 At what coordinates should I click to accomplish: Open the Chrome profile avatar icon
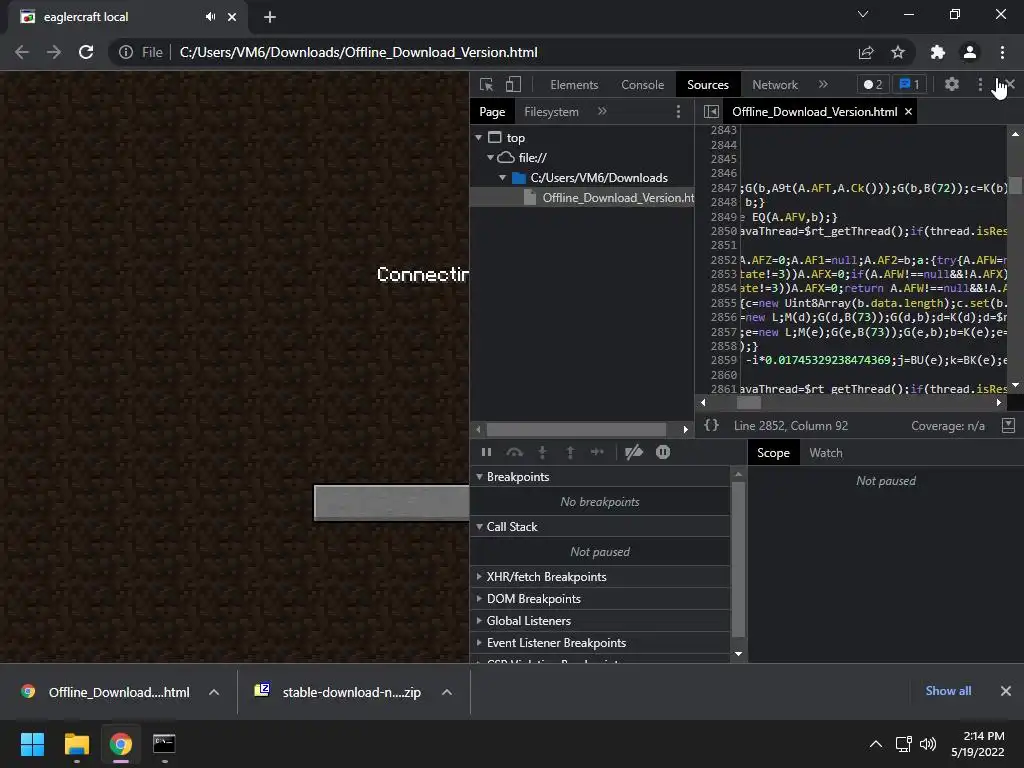pyautogui.click(x=970, y=52)
